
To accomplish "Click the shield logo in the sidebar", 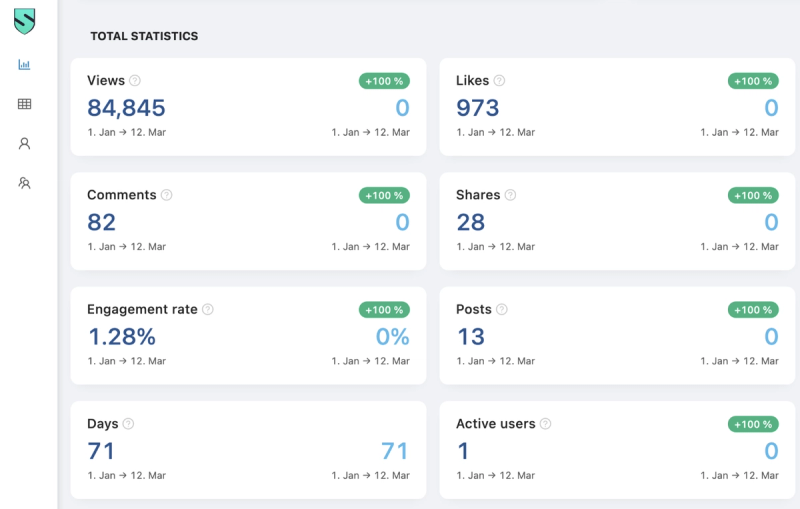I will coord(24,22).
